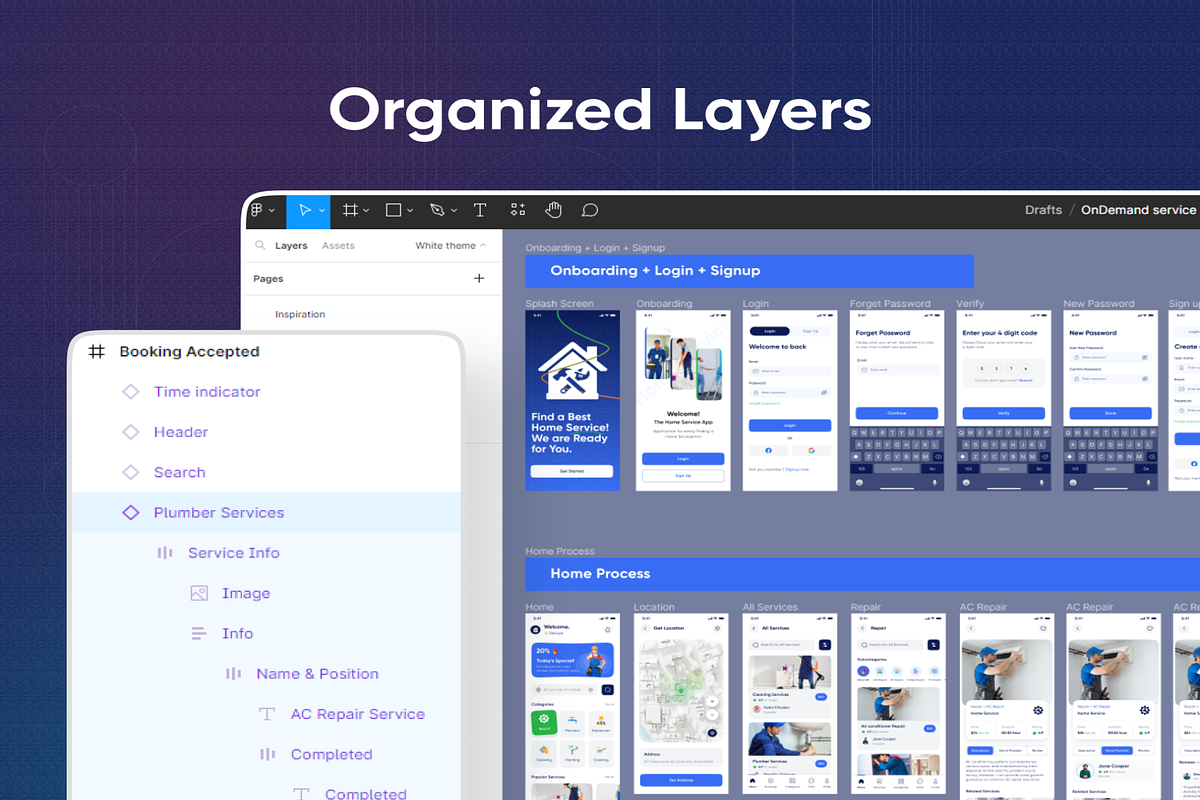Click component icon beside Time indicator
1200x800 pixels.
[130, 392]
